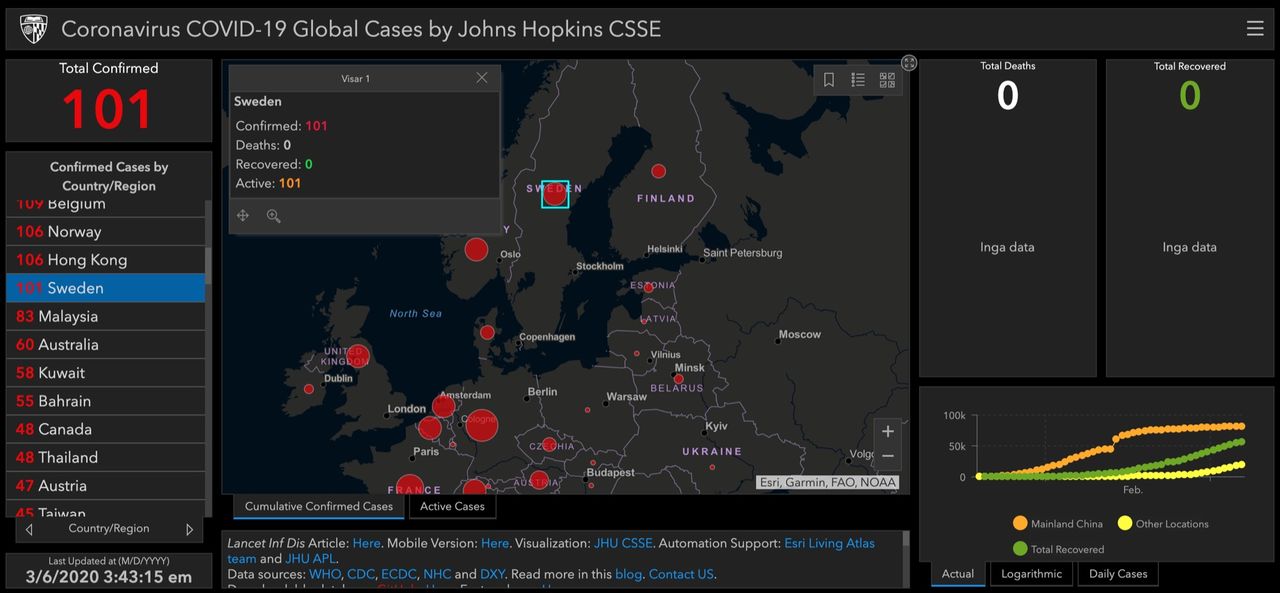Click the United Kingdom case marker
The height and width of the screenshot is (593, 1280).
pos(357,356)
